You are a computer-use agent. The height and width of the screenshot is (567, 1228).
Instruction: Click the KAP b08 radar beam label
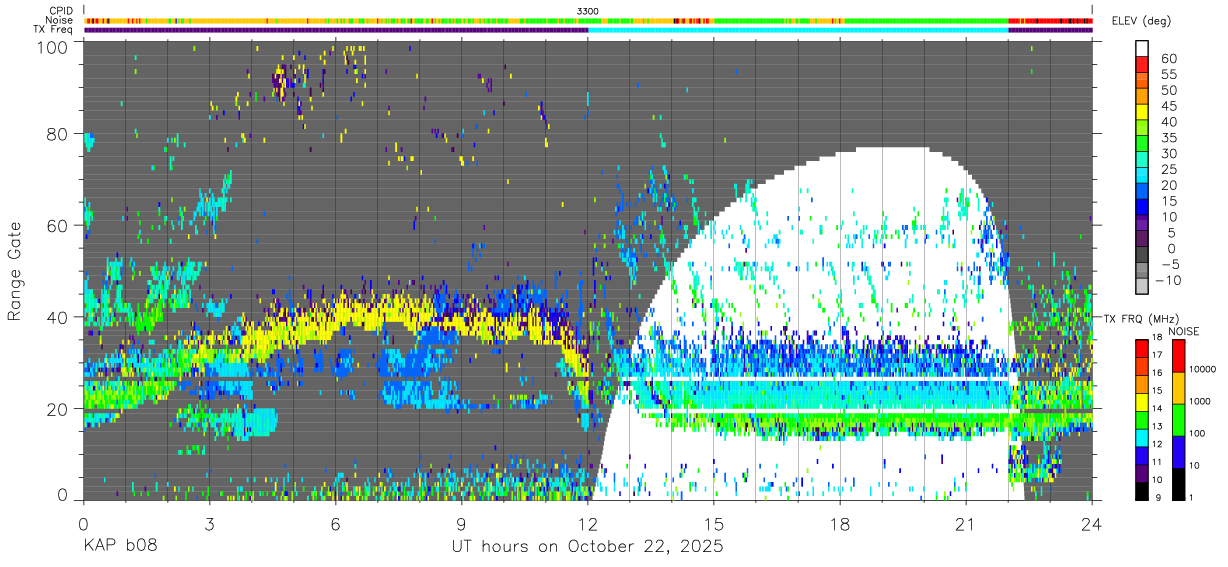pyautogui.click(x=120, y=547)
